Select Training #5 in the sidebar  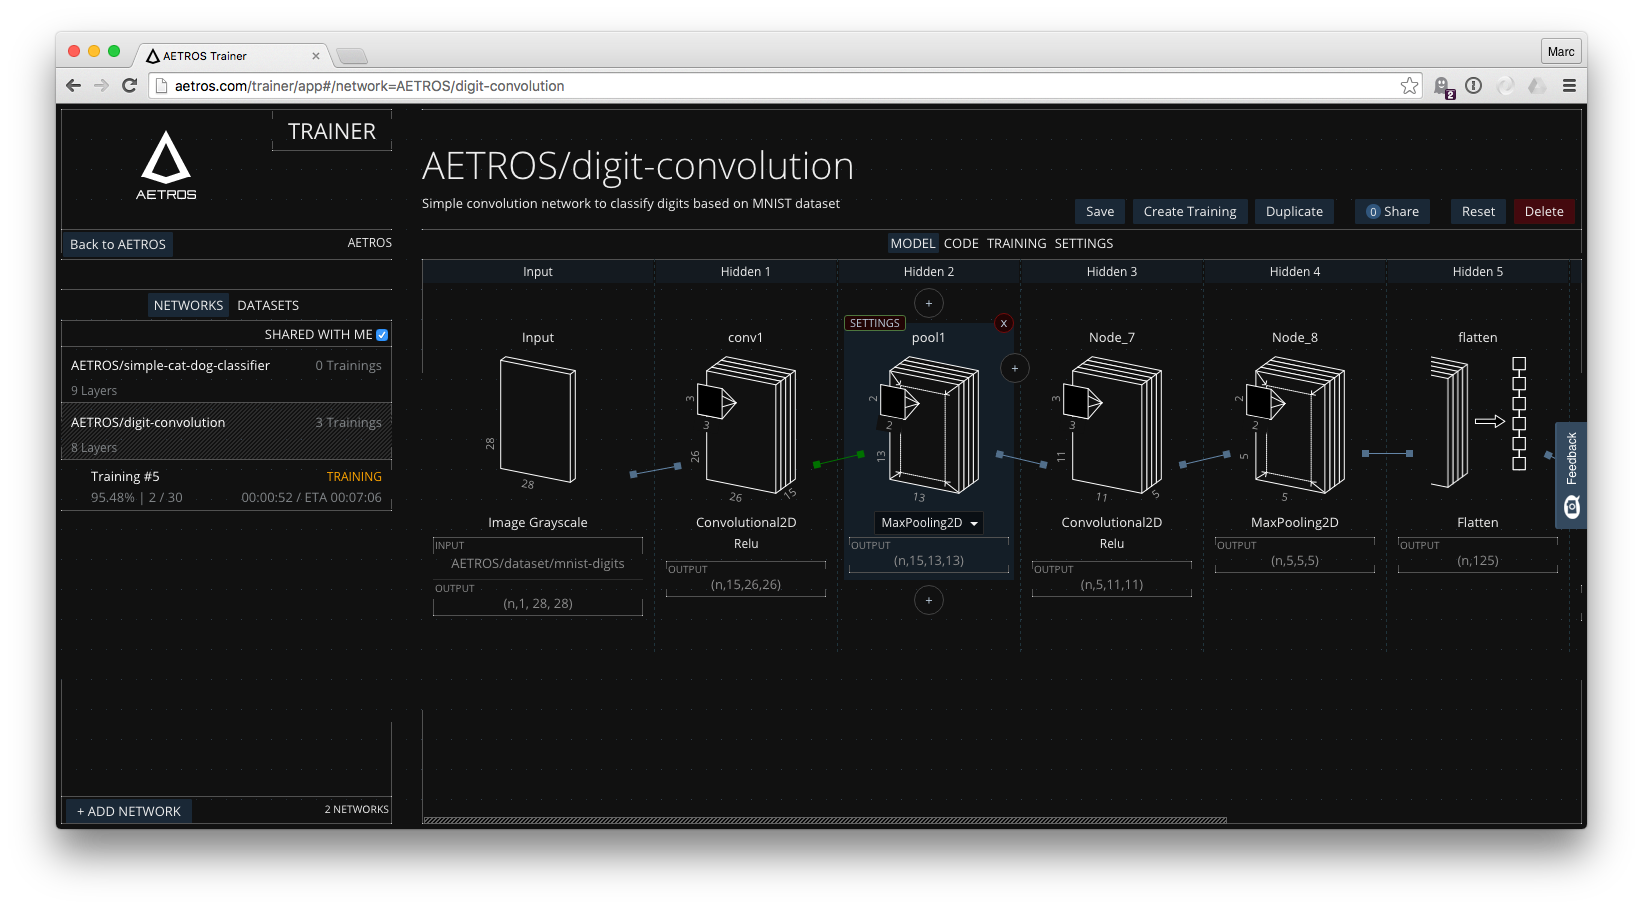coord(125,476)
